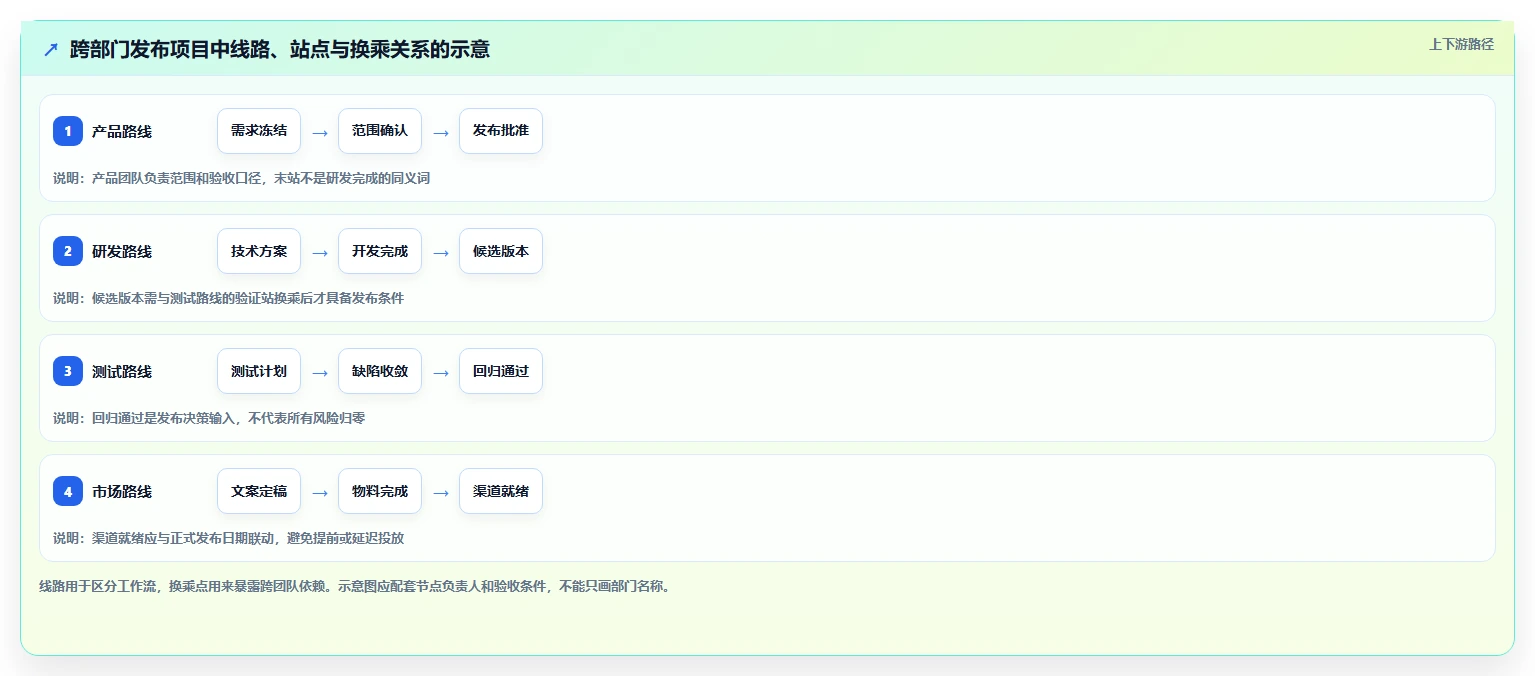Screen dimensions: 1535x676
Task: Select the 候选版本 station
Action: (x=501, y=251)
